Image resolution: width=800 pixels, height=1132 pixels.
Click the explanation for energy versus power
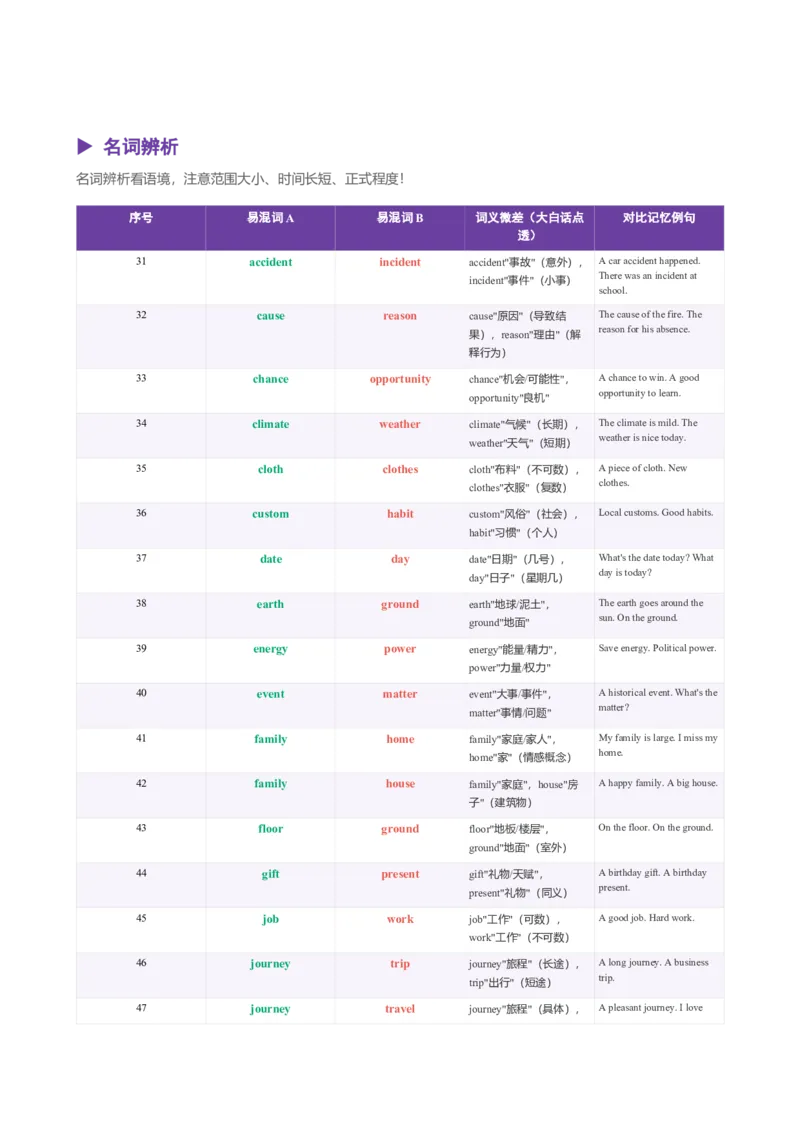pyautogui.click(x=513, y=658)
